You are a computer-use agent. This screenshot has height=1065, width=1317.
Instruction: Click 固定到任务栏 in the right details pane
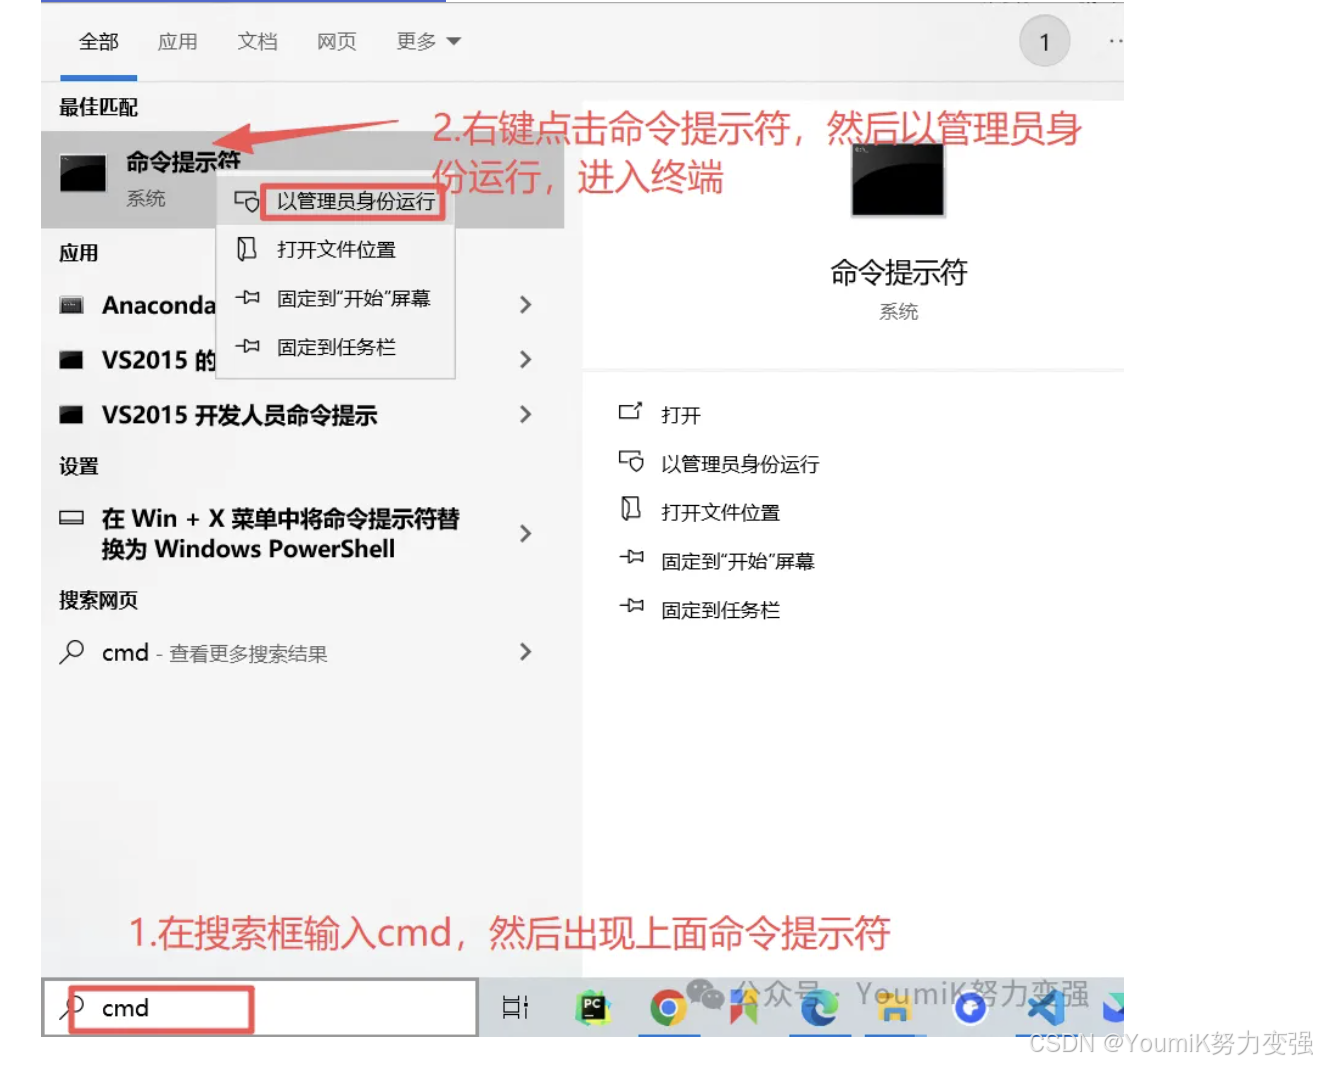point(720,610)
